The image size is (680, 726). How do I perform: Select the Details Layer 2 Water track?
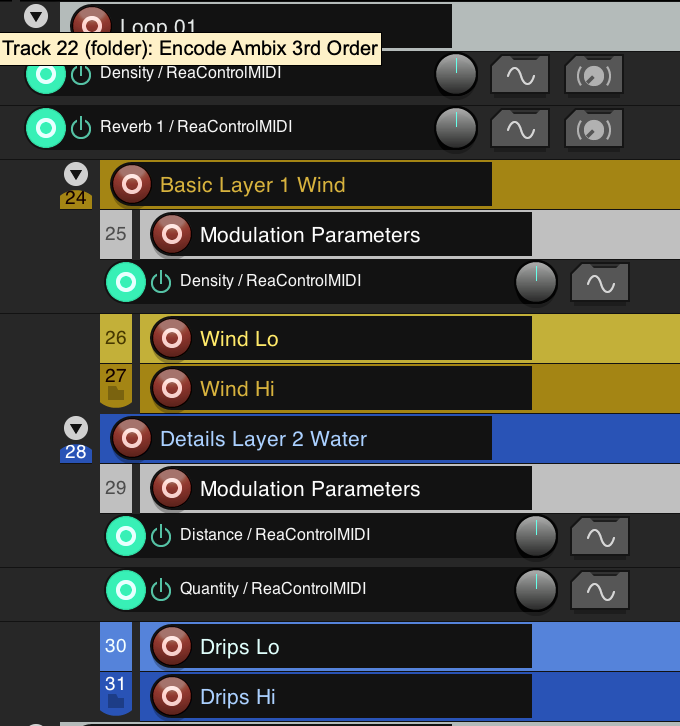pyautogui.click(x=263, y=439)
